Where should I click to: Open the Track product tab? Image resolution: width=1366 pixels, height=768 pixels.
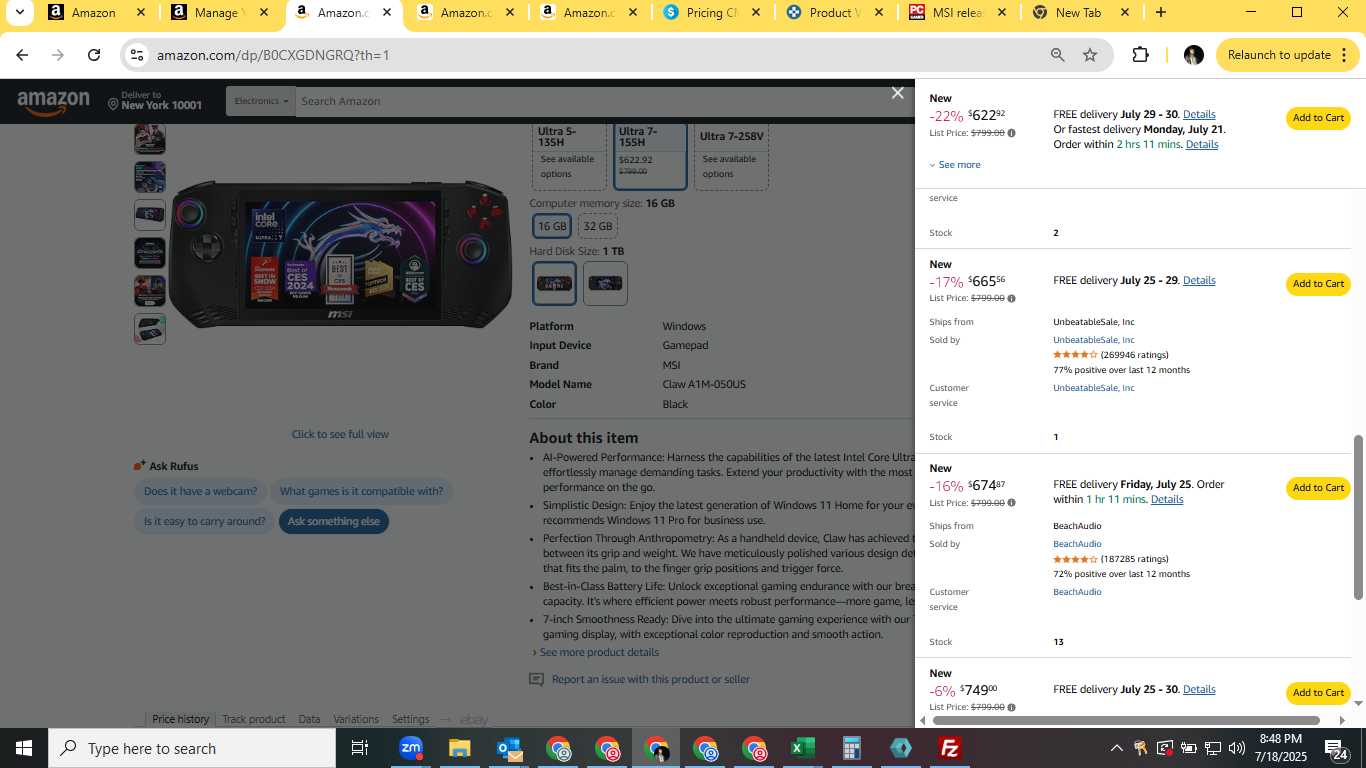coord(254,719)
